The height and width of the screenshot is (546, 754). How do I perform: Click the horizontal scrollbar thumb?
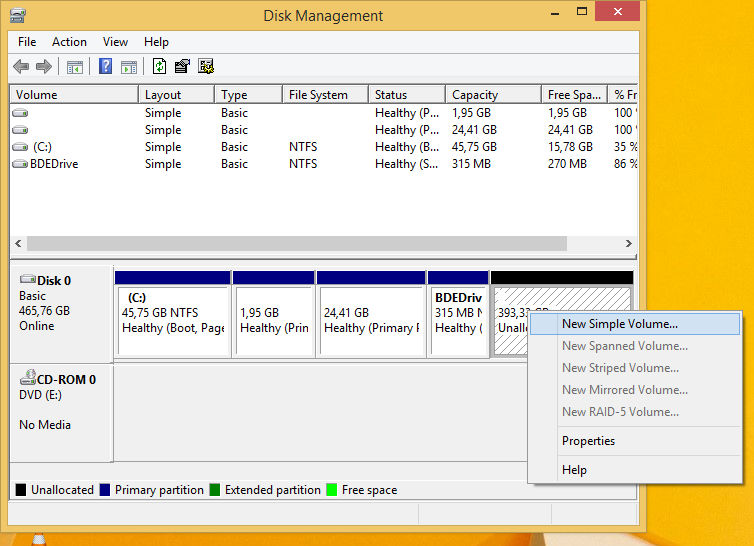point(297,243)
